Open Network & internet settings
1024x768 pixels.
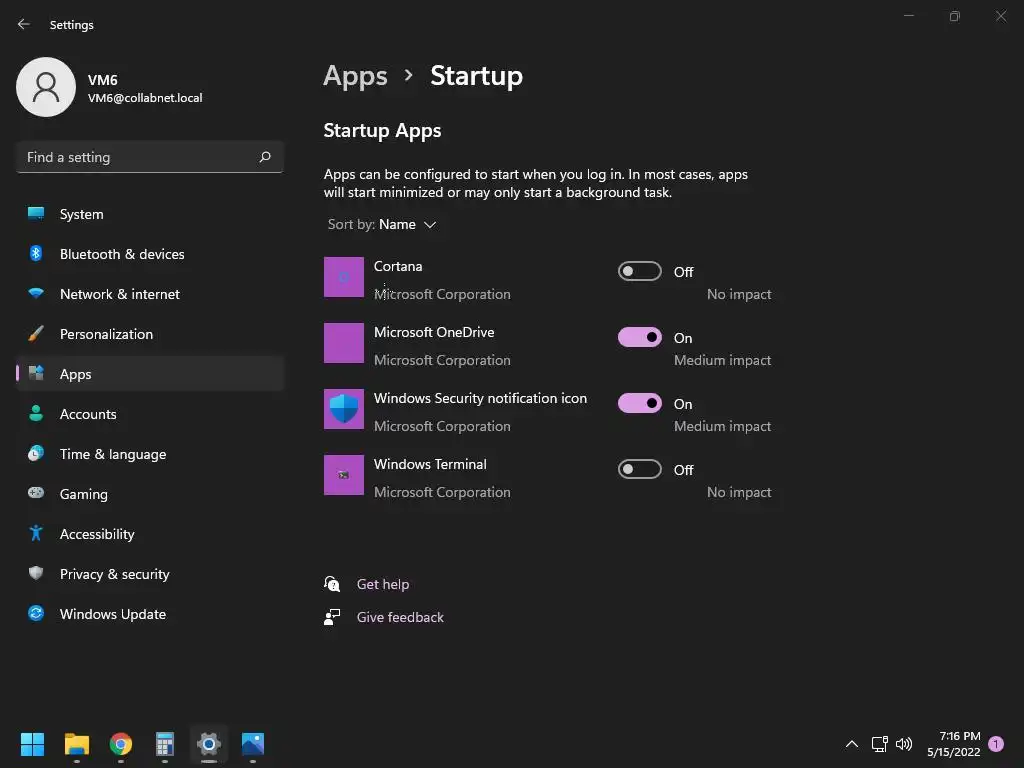(x=150, y=293)
